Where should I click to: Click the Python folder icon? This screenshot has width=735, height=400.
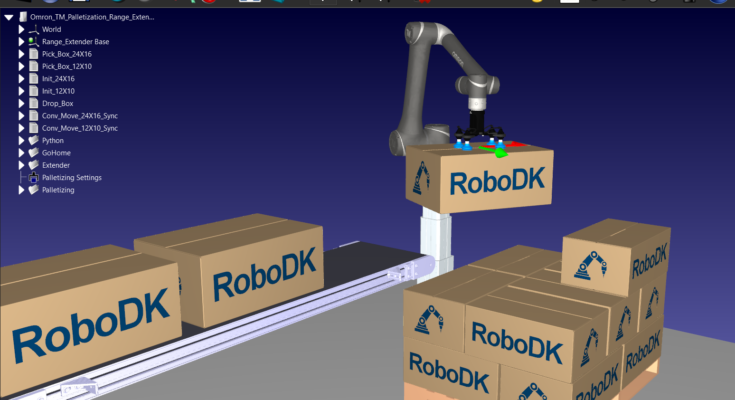coord(33,140)
